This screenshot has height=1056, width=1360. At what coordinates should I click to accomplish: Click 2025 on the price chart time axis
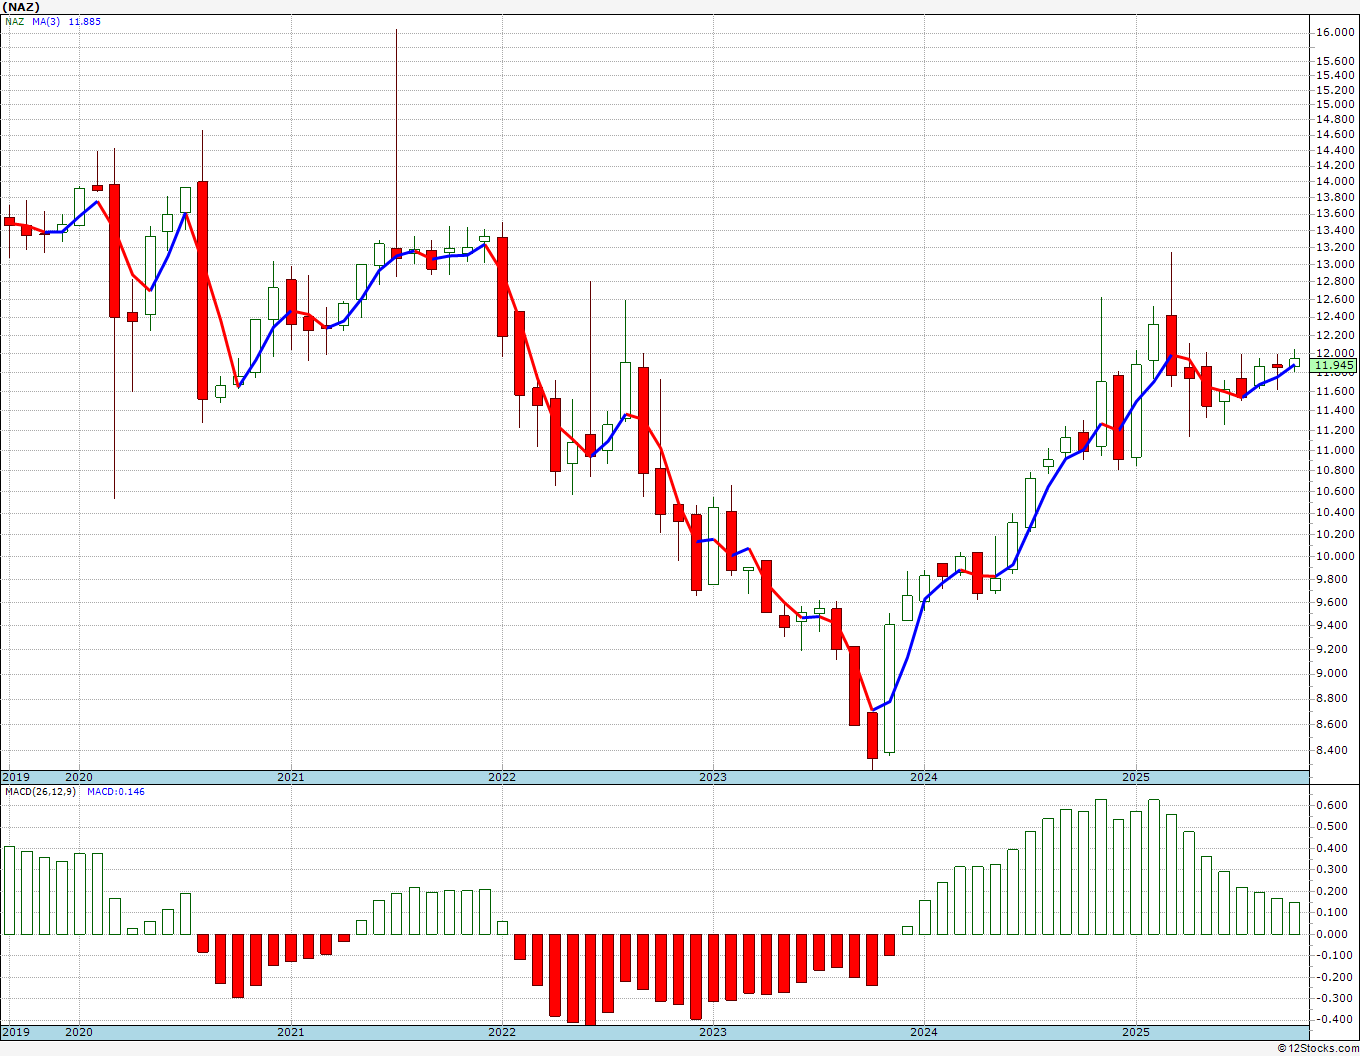[x=1136, y=777]
